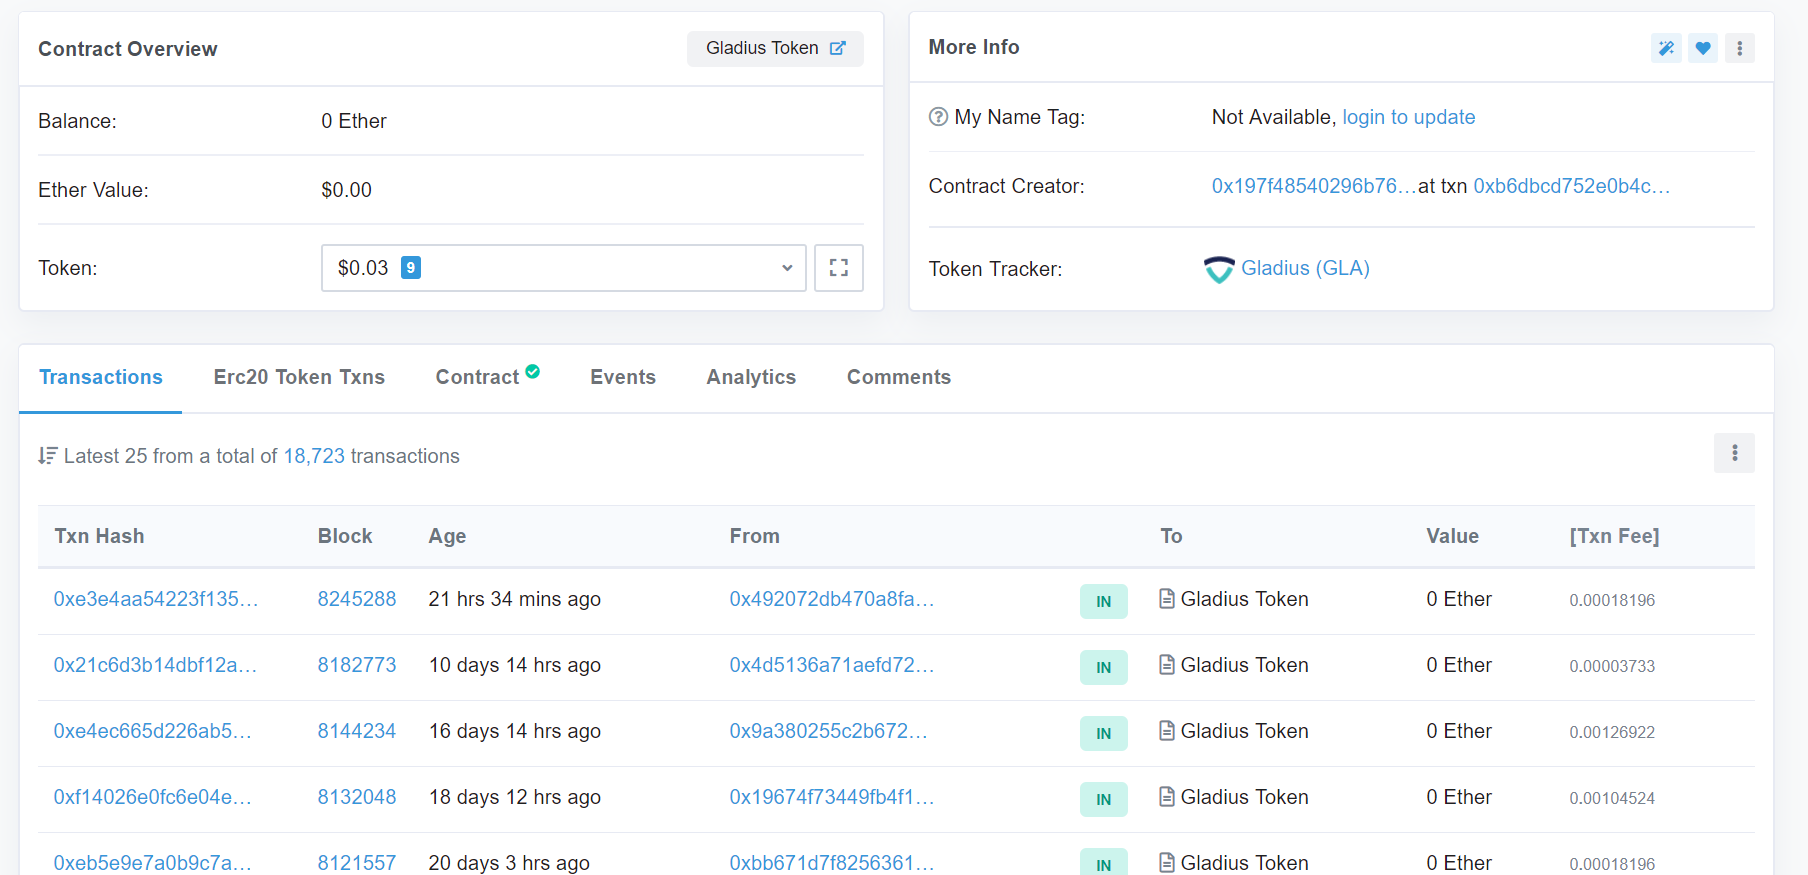
Task: Open the Gladius Token external link button
Action: 775,48
